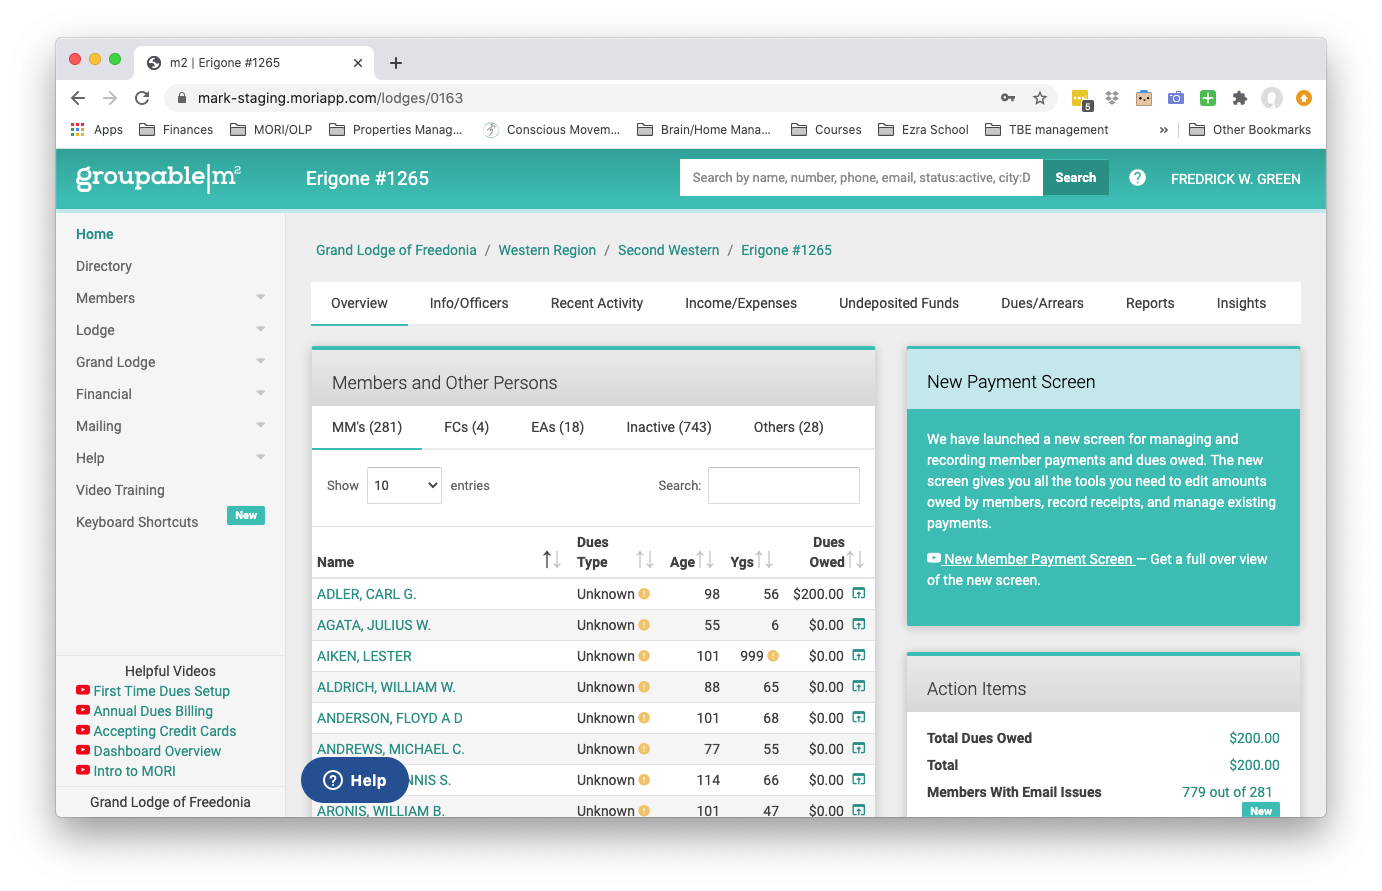Viewport: 1382px width, 891px height.
Task: Open the Show entries count dropdown
Action: (x=404, y=485)
